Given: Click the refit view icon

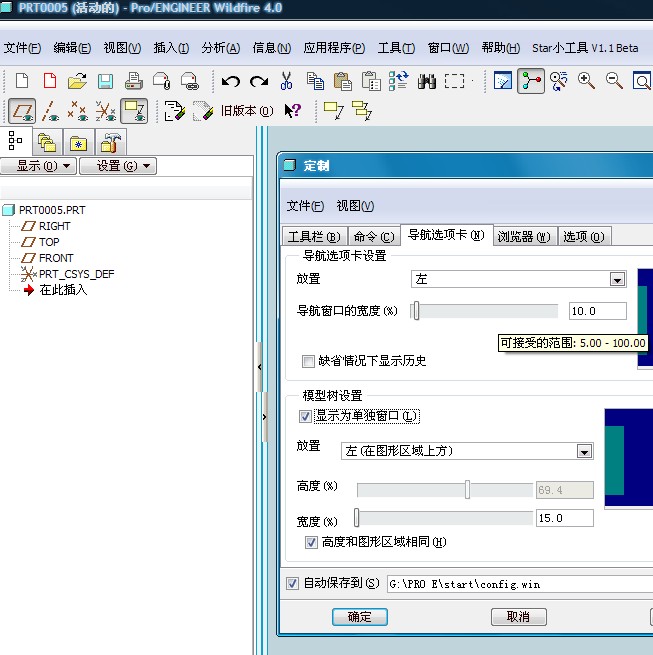Looking at the screenshot, I should (x=642, y=81).
